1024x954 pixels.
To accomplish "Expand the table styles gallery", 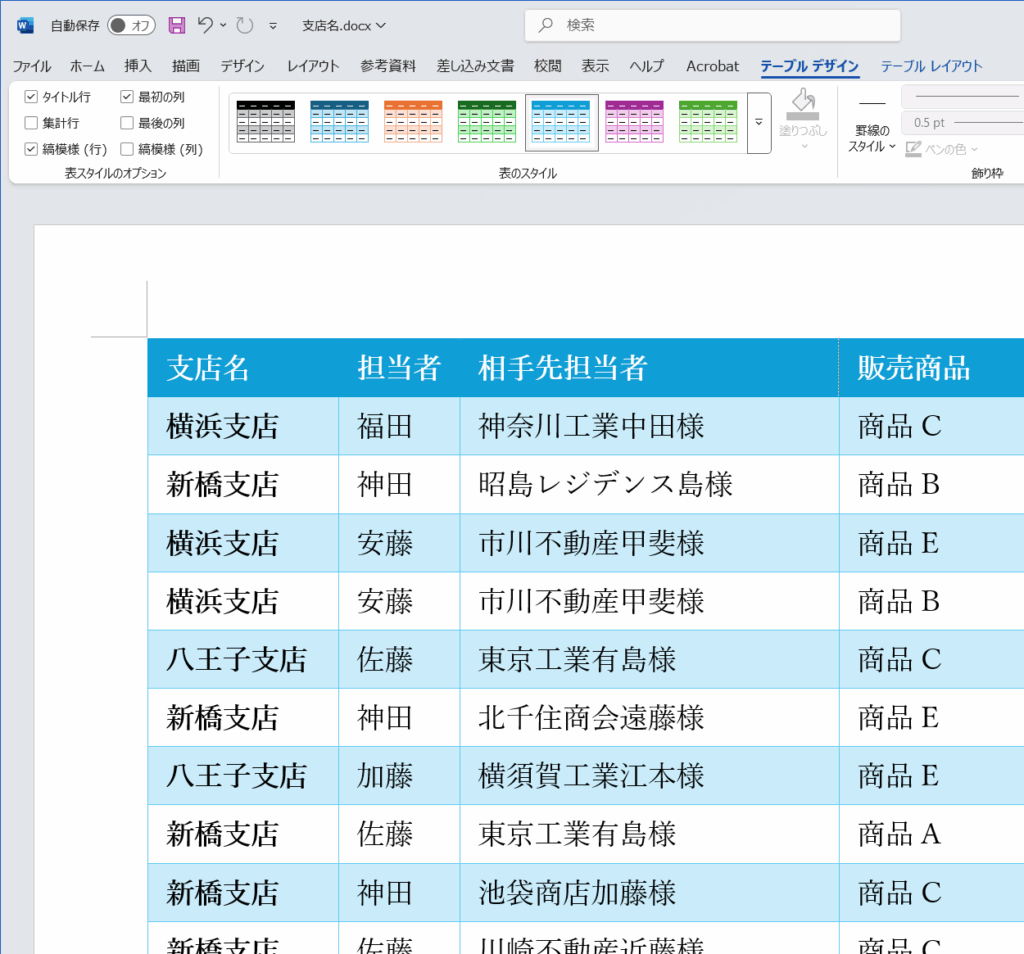I will tap(759, 122).
